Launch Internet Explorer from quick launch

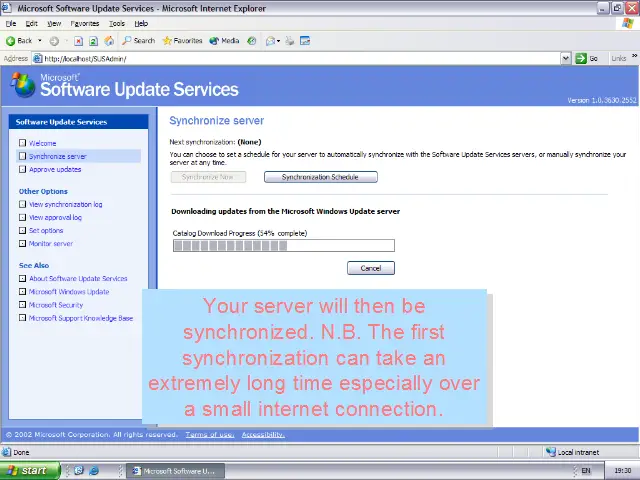tap(94, 471)
